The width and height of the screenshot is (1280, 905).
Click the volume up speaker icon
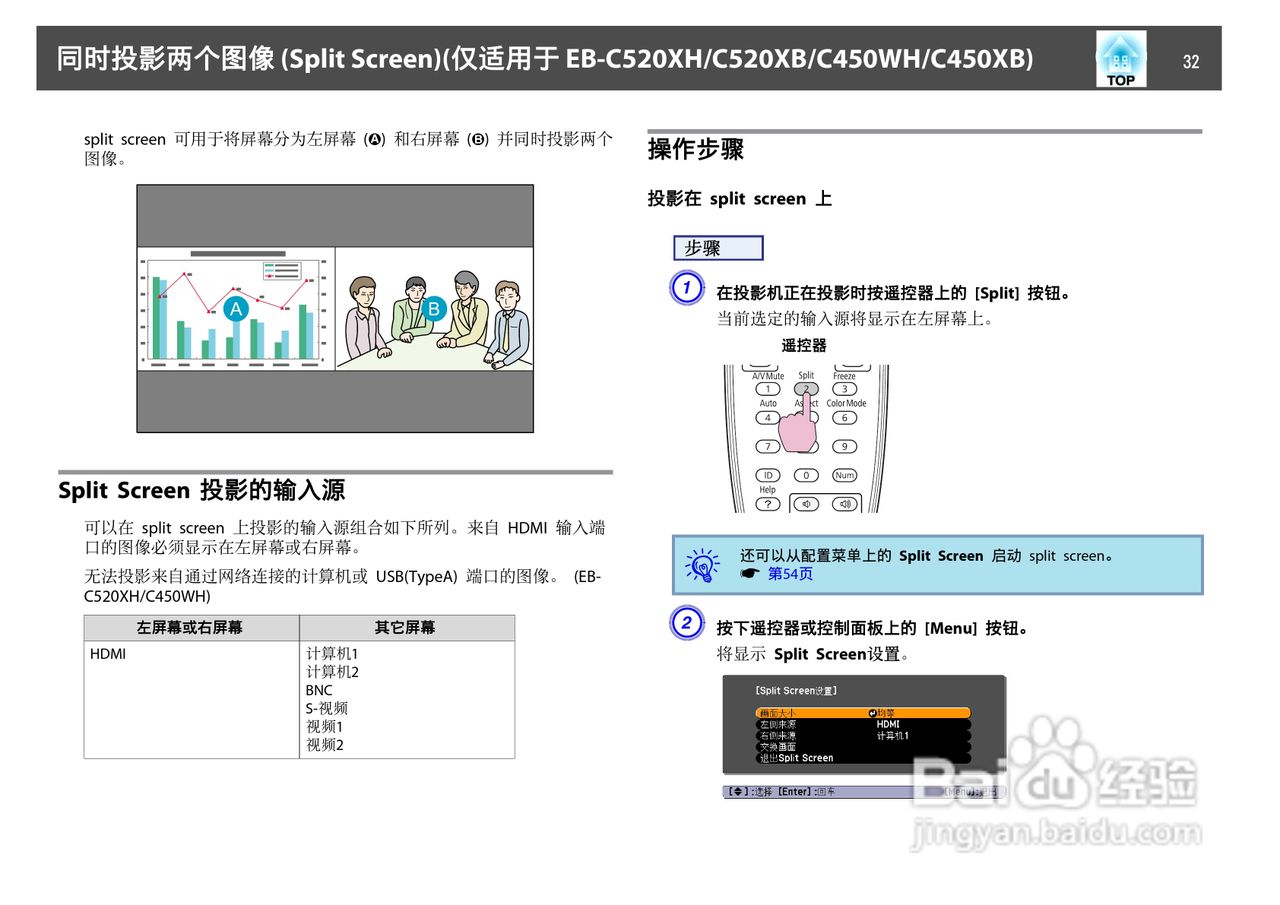tap(845, 504)
